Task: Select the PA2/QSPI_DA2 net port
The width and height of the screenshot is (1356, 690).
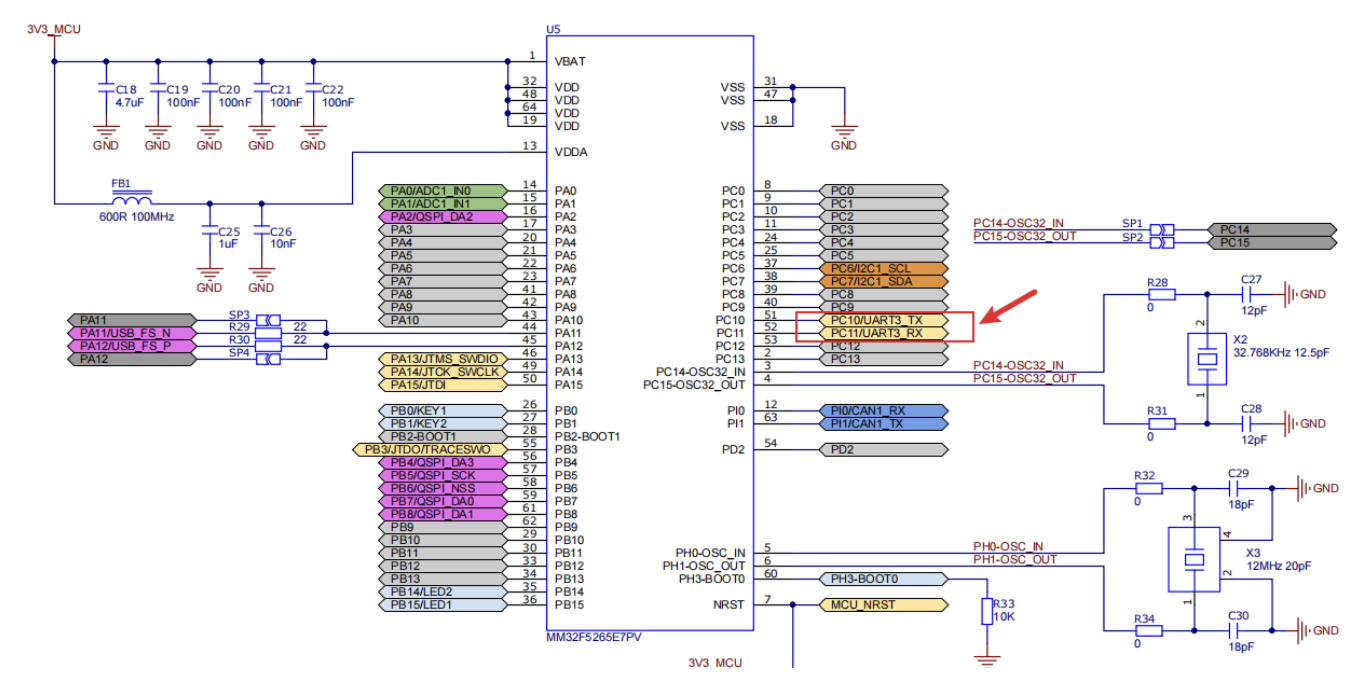Action: click(x=443, y=216)
